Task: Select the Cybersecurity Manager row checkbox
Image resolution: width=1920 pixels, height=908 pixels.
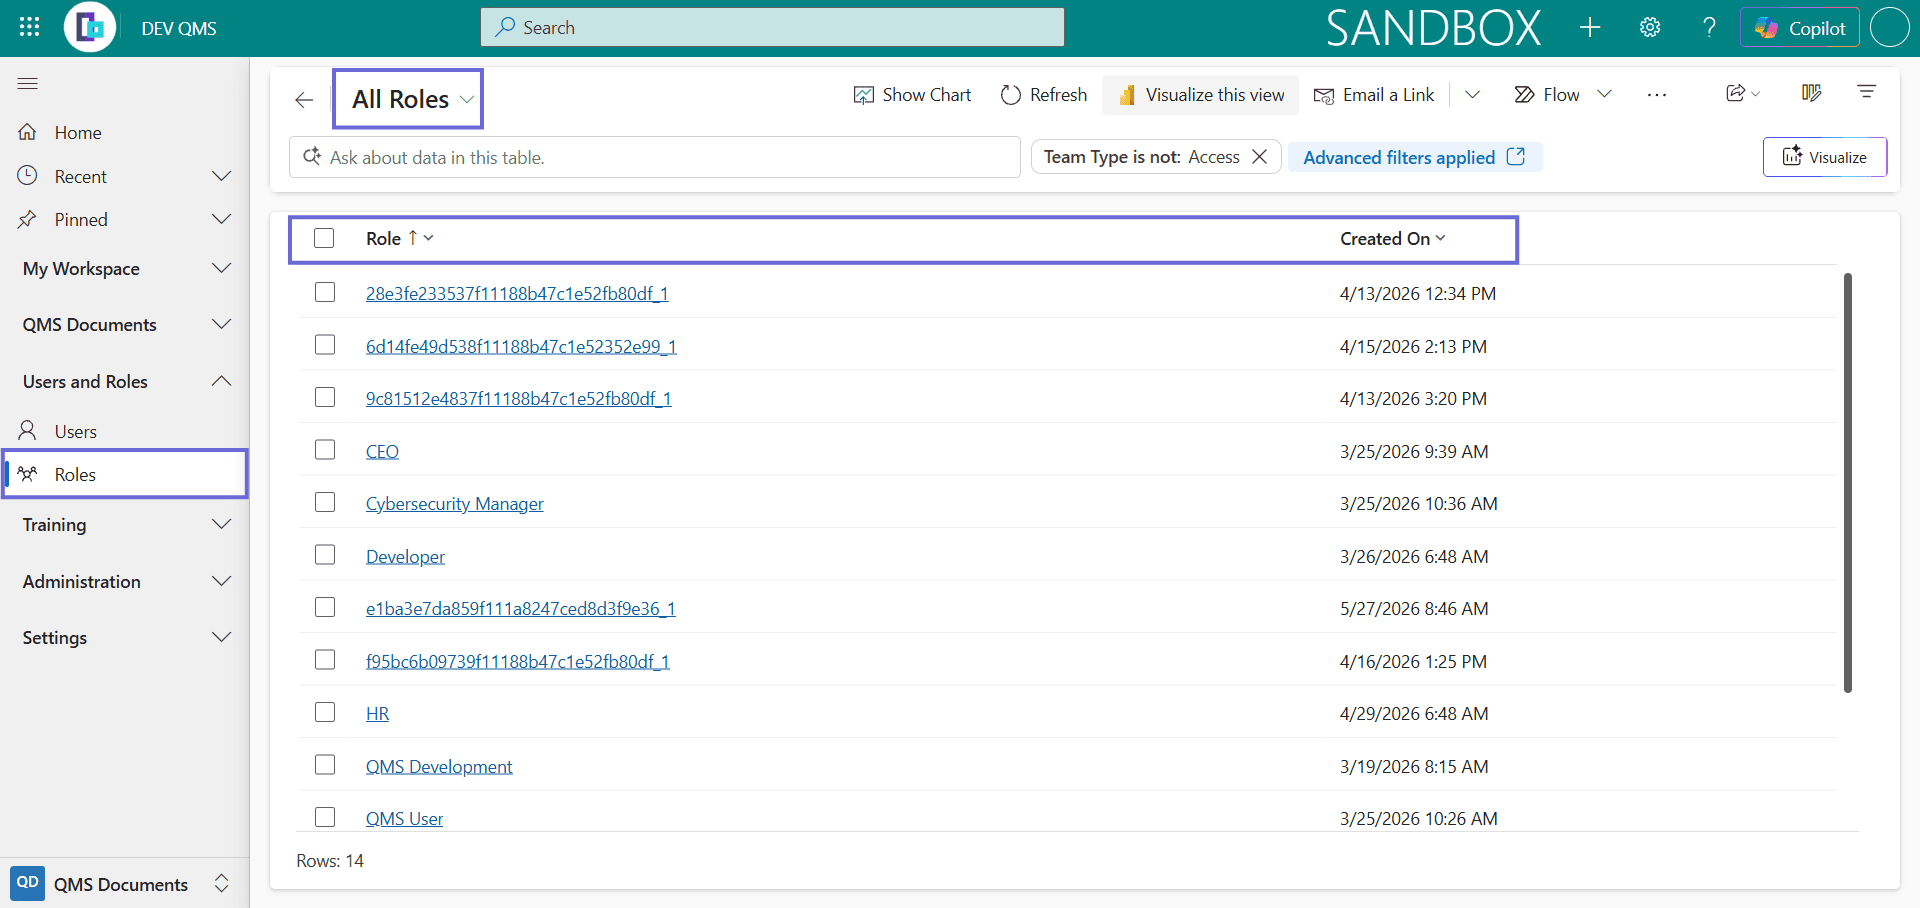Action: tap(325, 502)
